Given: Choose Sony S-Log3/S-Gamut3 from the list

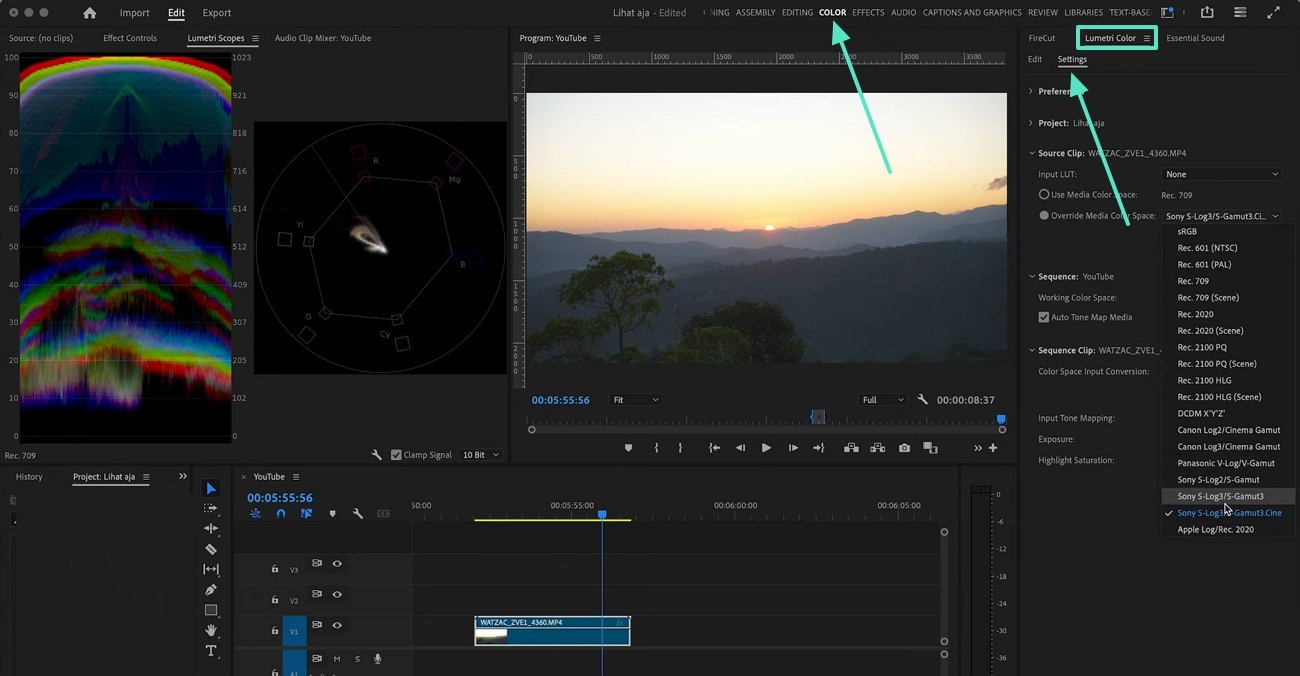Looking at the screenshot, I should 1220,496.
